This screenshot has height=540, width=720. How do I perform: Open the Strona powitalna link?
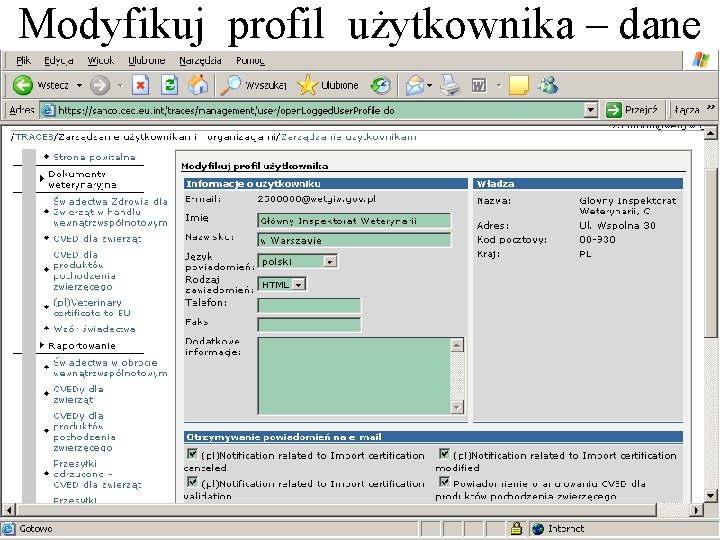94,157
